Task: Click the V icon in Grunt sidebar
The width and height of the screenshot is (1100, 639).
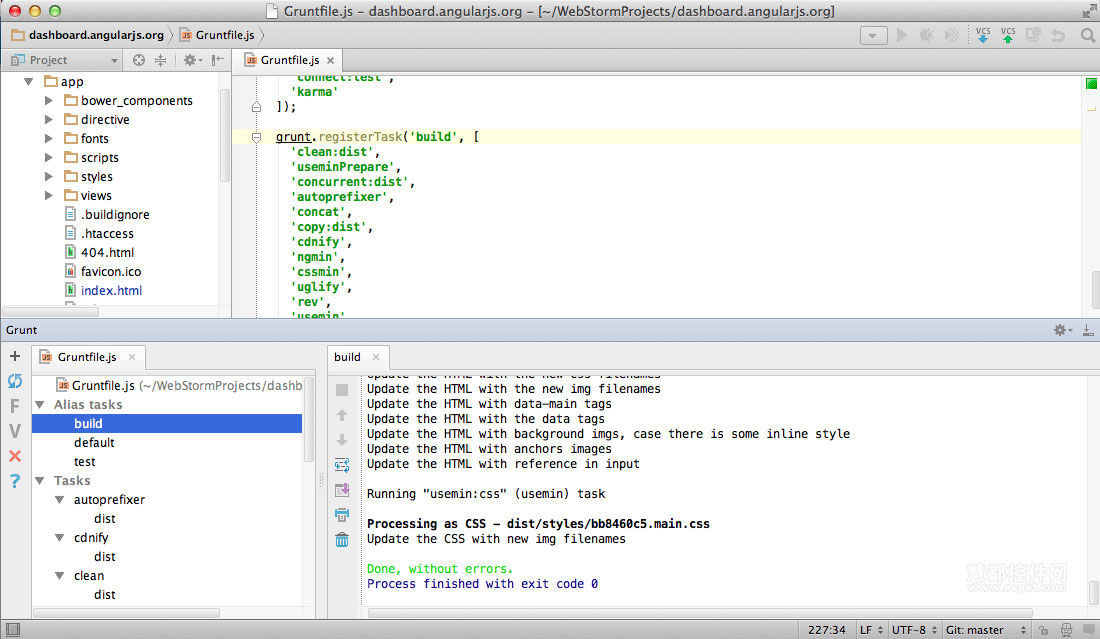Action: click(15, 431)
